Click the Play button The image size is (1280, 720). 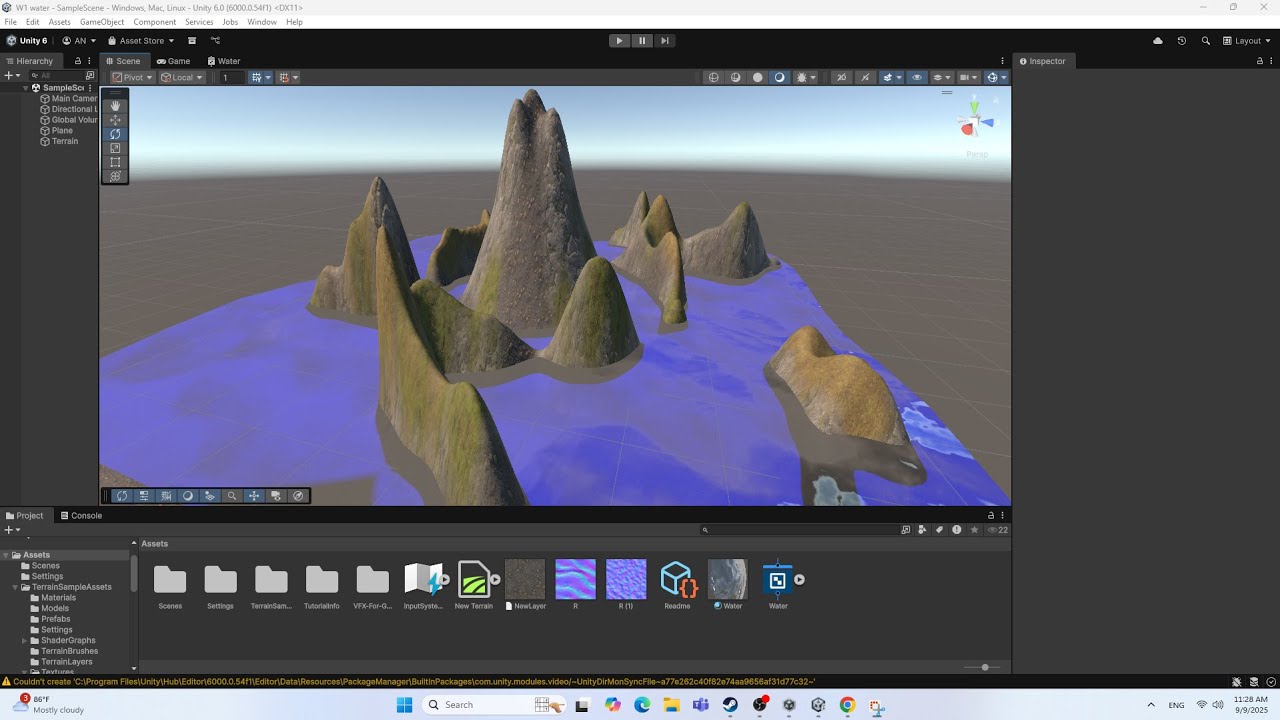click(x=619, y=41)
